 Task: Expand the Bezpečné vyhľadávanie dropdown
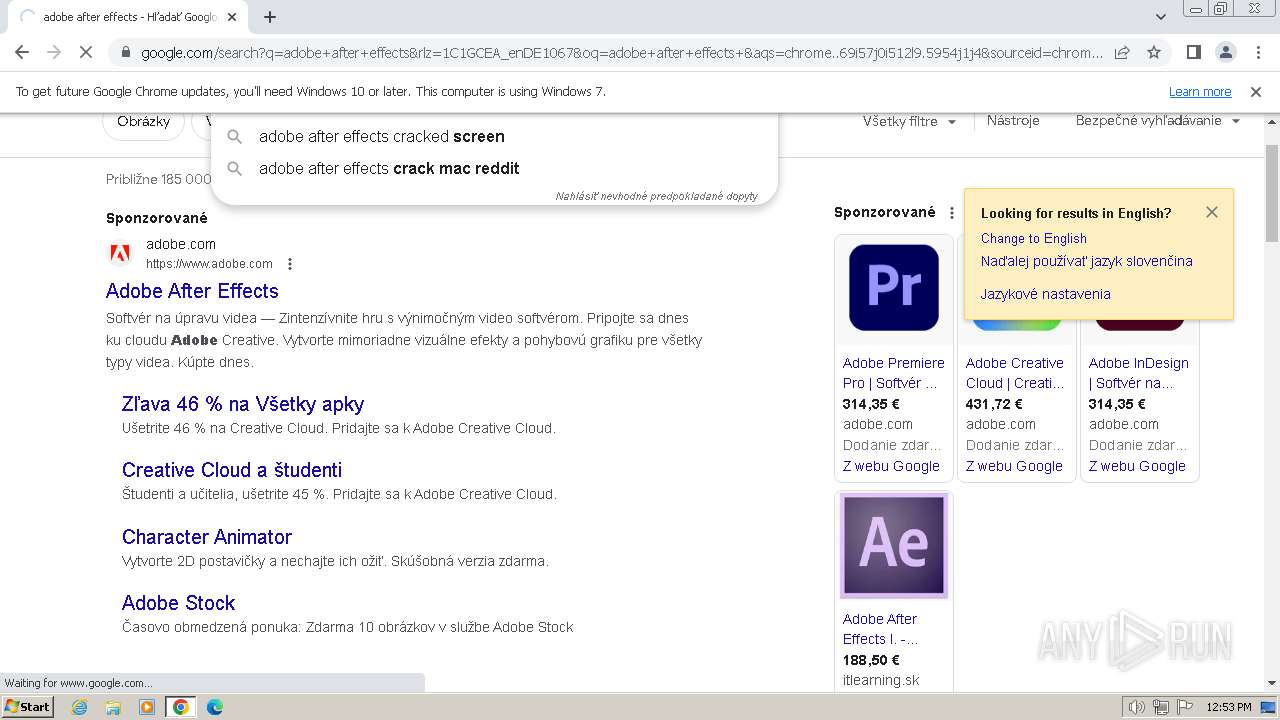click(x=1158, y=121)
